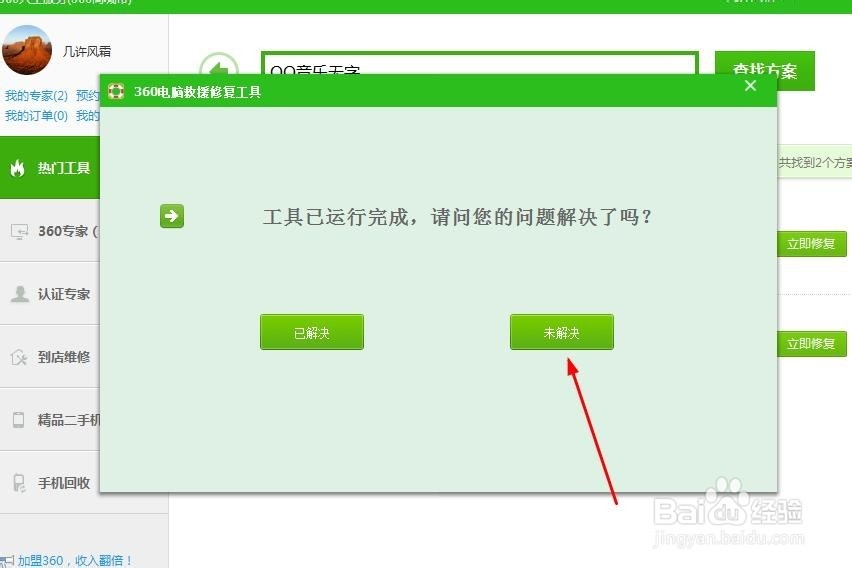Open the 加盟360，收入翻倍 link
This screenshot has width=852, height=568.
pyautogui.click(x=75, y=560)
